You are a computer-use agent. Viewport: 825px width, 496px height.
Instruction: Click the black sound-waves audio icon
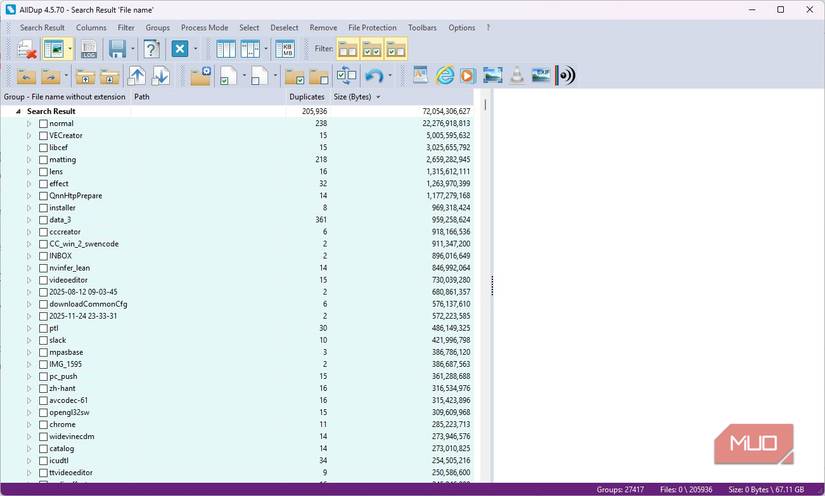pos(566,76)
